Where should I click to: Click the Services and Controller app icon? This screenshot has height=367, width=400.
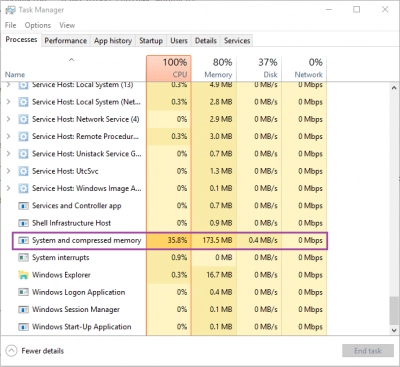23,206
